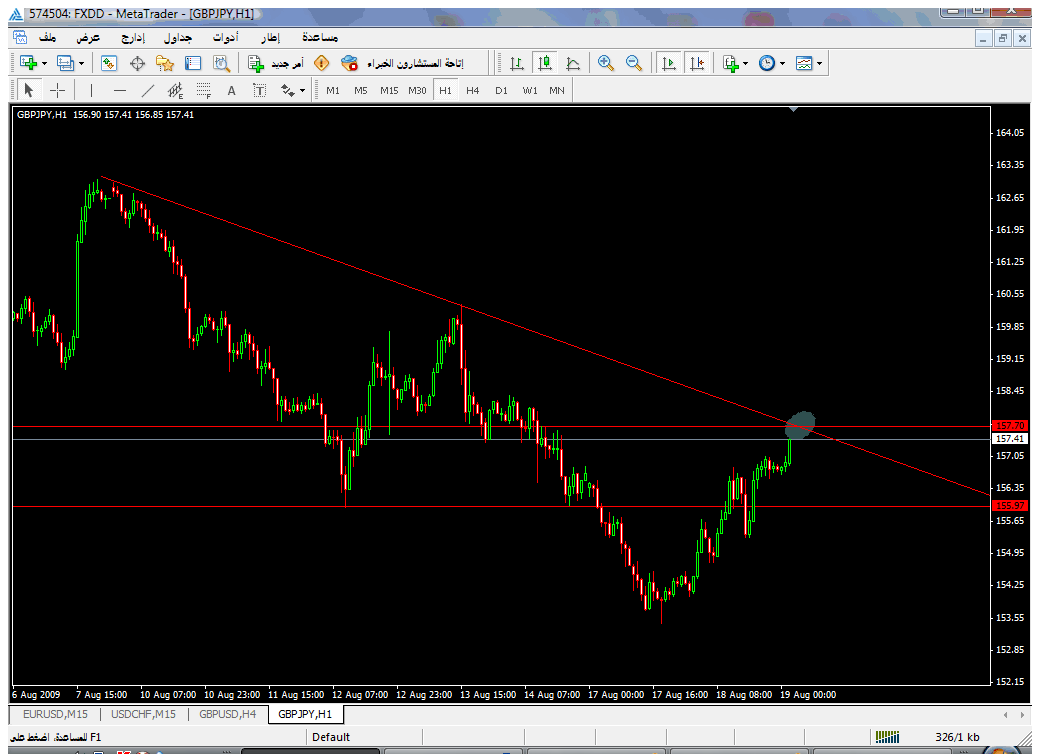Select the Fibonacci retracement tool

pos(204,90)
